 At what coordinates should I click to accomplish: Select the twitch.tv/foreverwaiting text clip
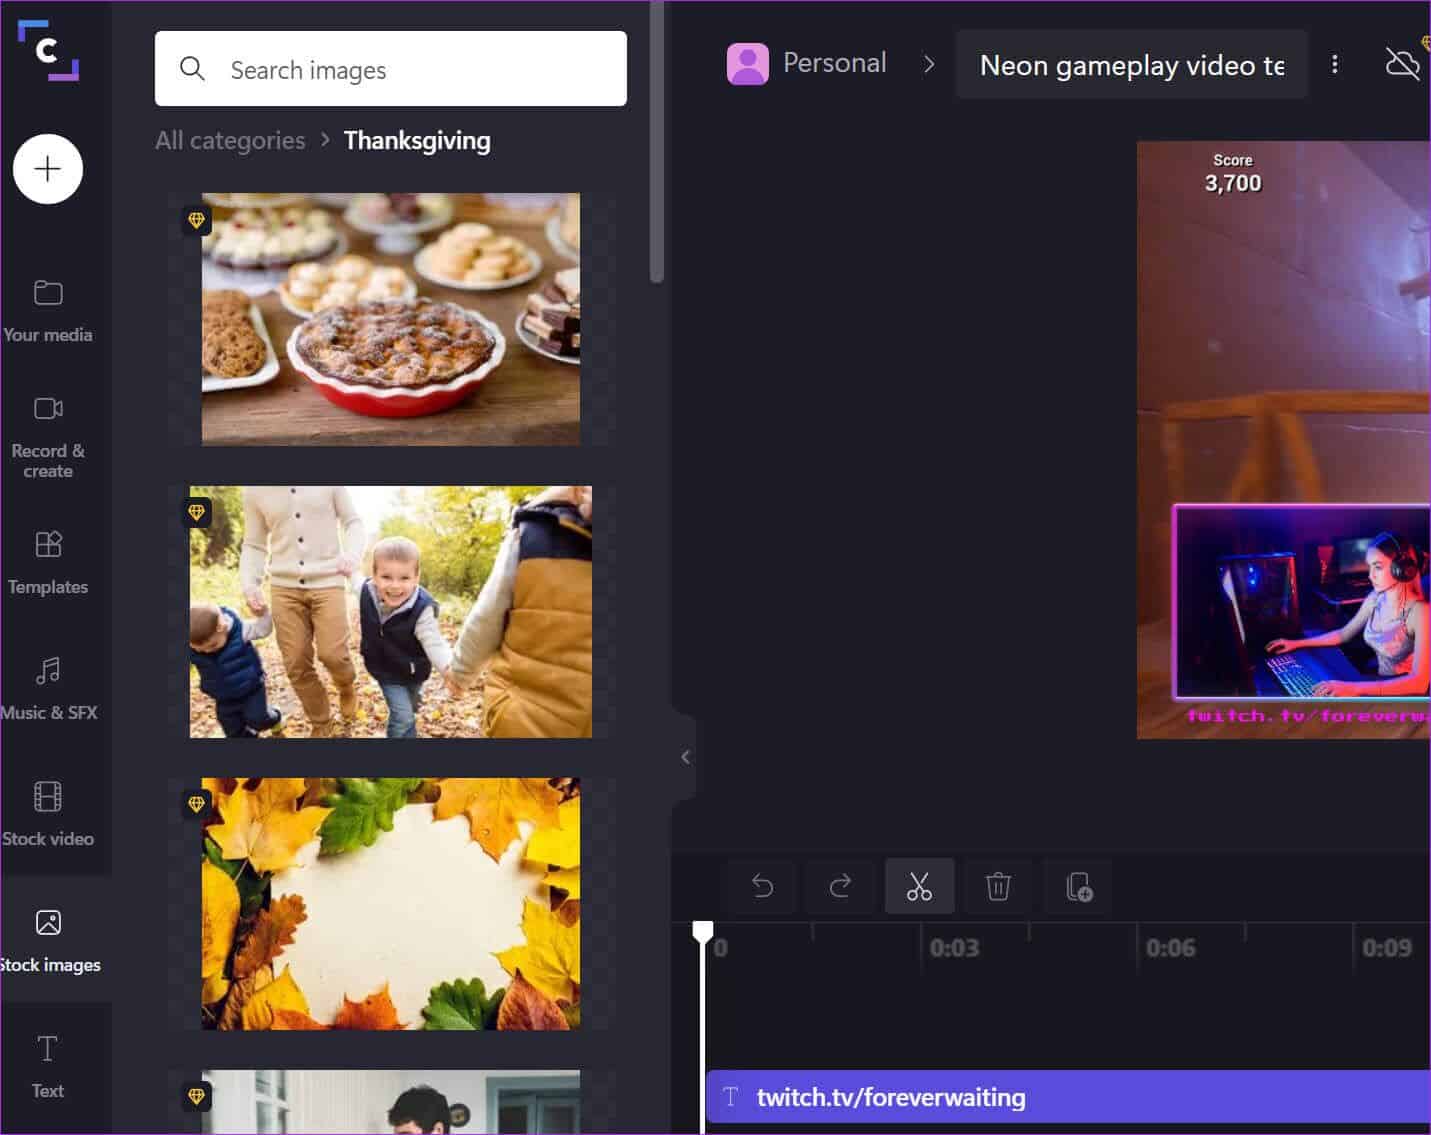(x=1068, y=1097)
